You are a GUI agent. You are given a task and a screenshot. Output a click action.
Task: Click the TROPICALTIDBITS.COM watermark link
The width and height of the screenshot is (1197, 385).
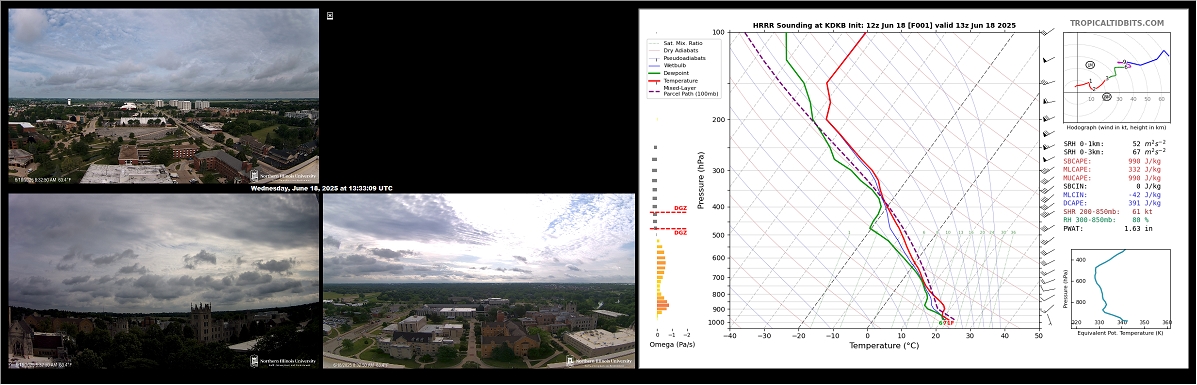coord(1117,24)
